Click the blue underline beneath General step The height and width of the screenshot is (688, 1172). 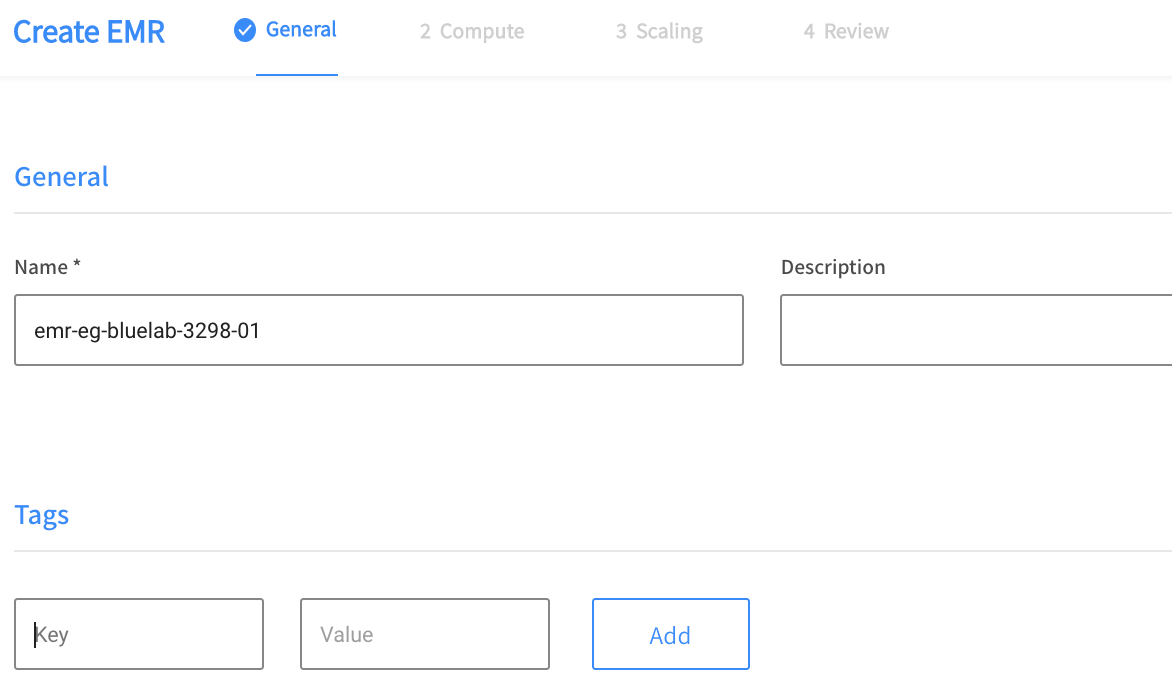click(x=297, y=75)
